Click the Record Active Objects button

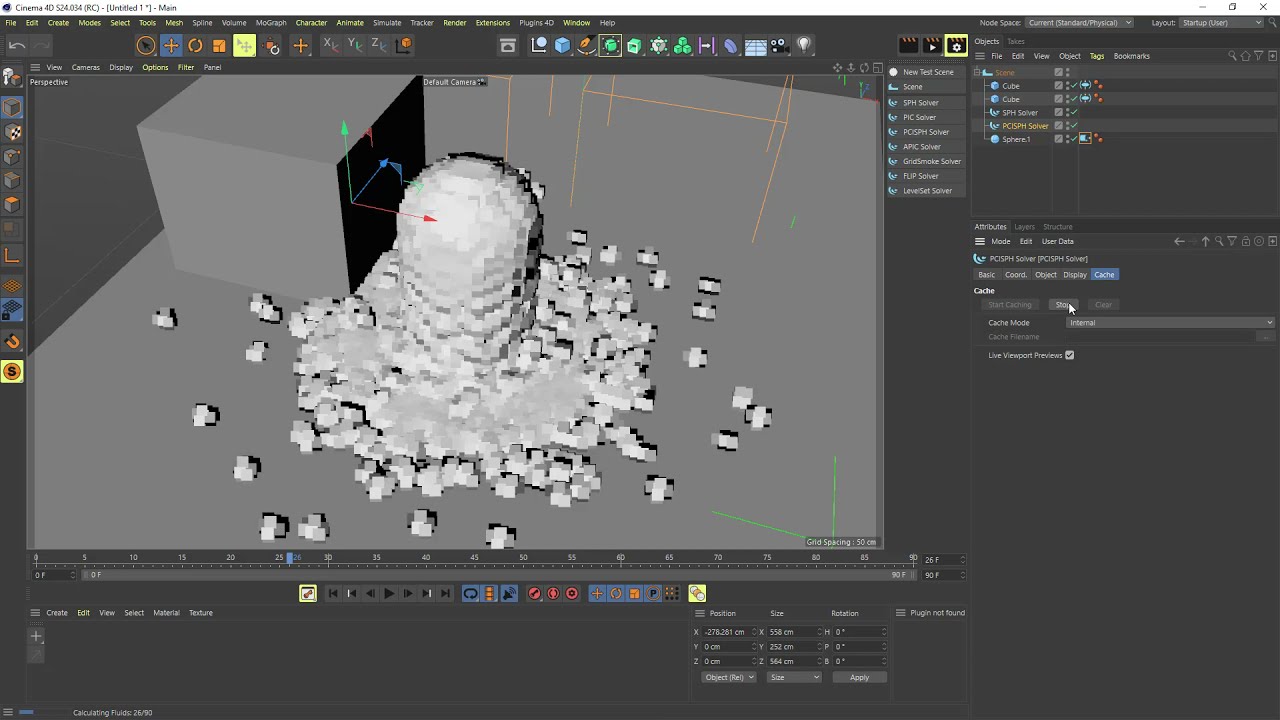534,594
